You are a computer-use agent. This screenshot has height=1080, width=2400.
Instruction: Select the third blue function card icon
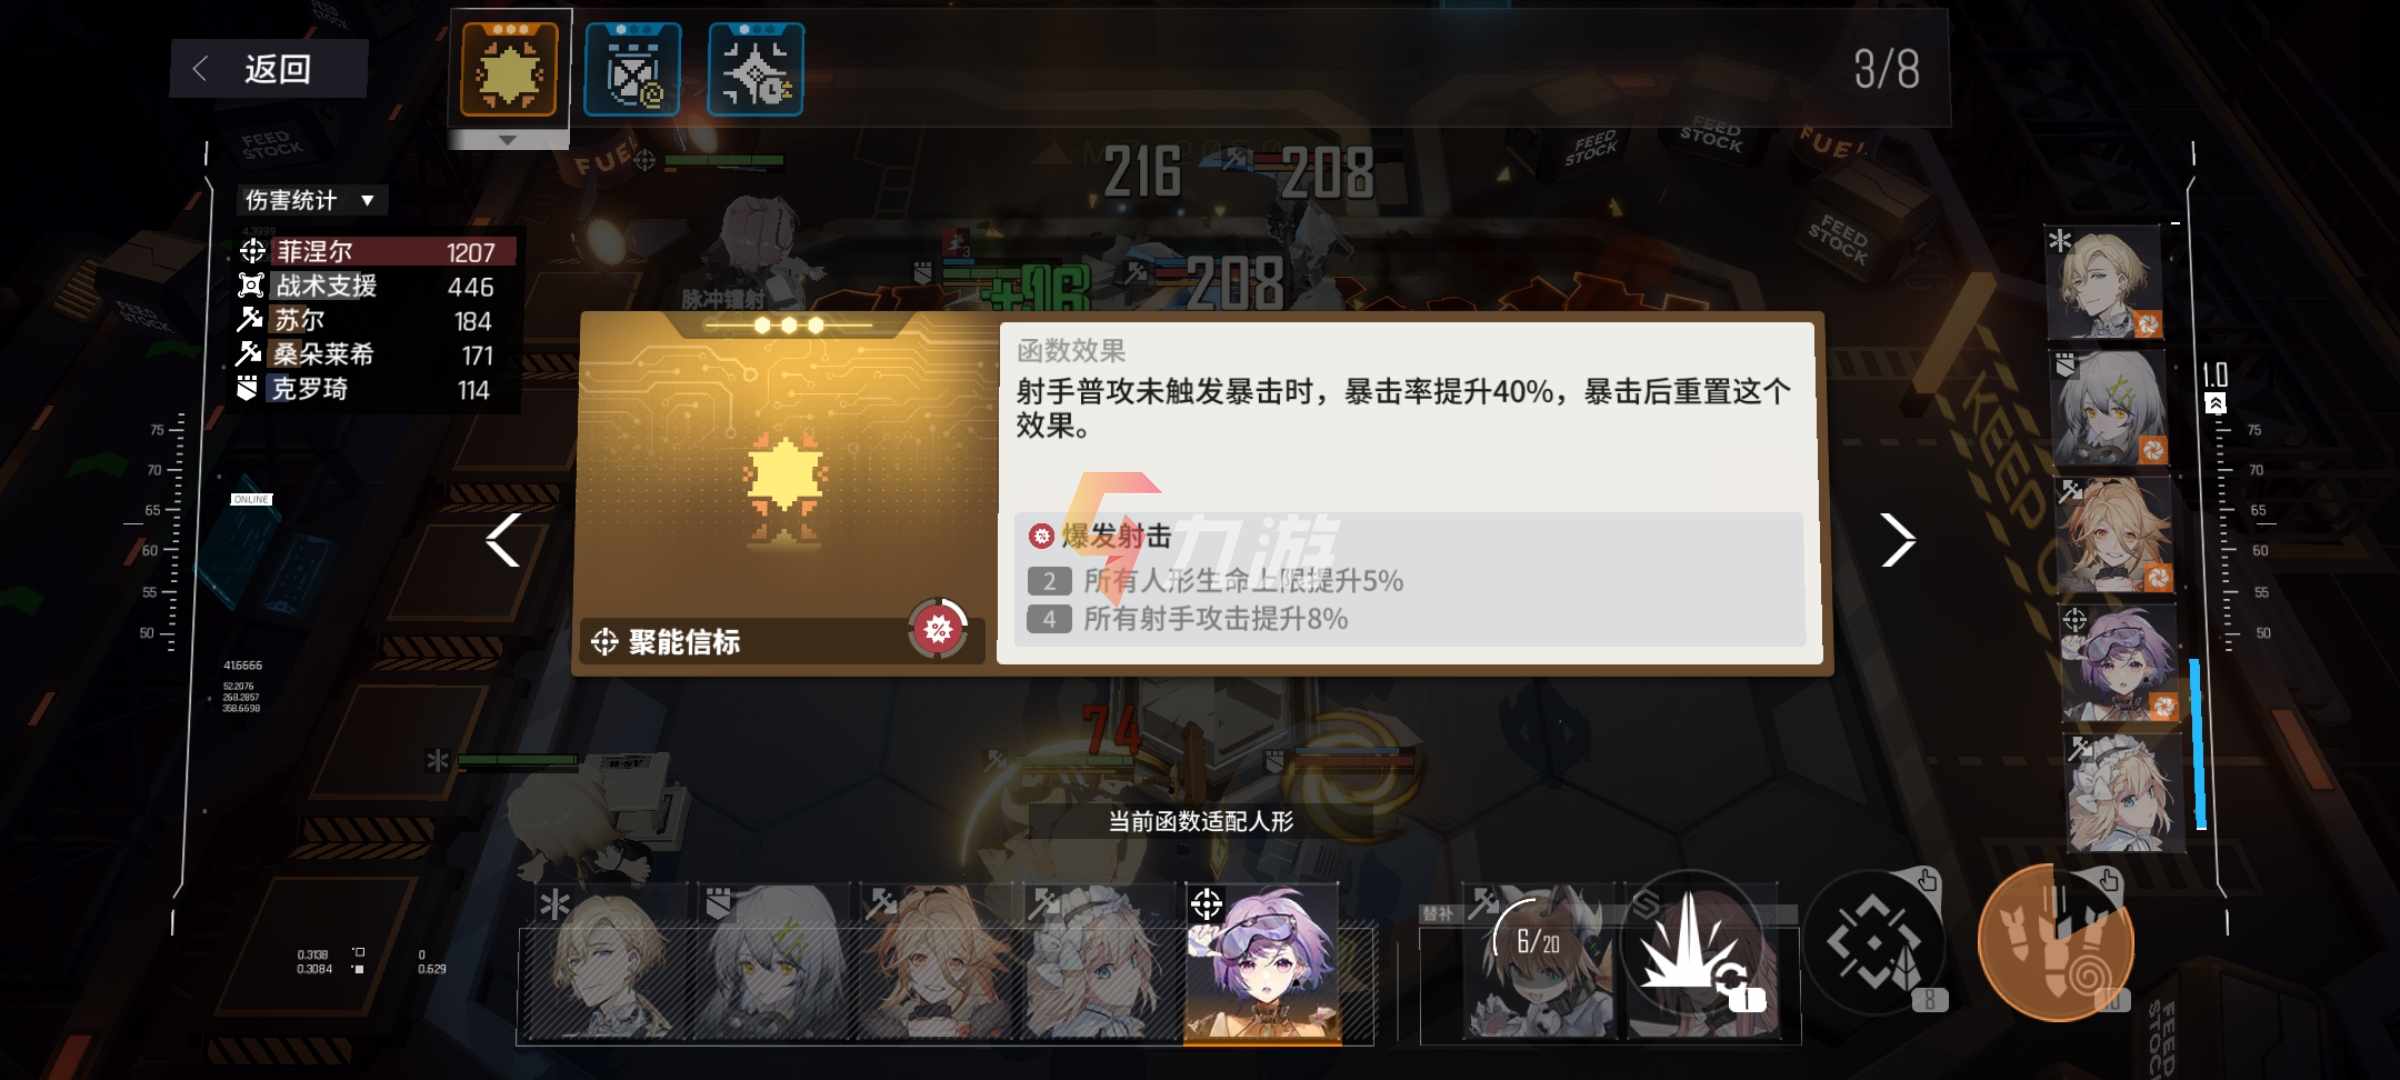(756, 69)
